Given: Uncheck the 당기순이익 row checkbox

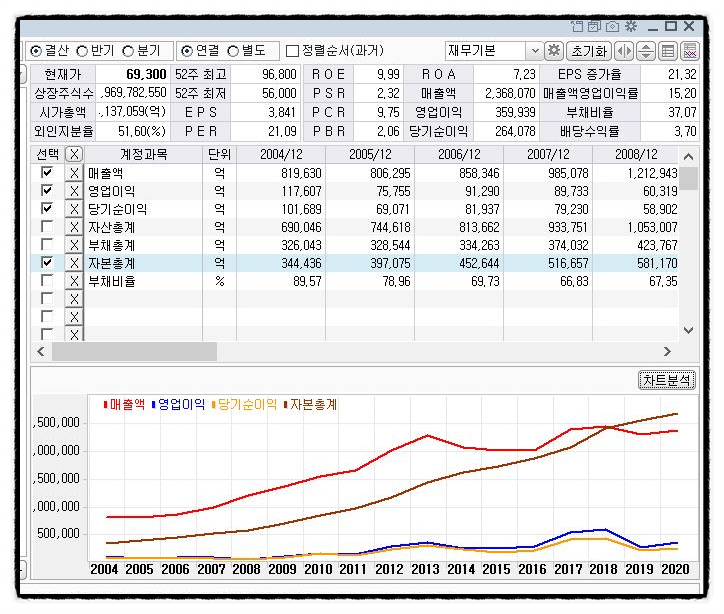Looking at the screenshot, I should (47, 208).
